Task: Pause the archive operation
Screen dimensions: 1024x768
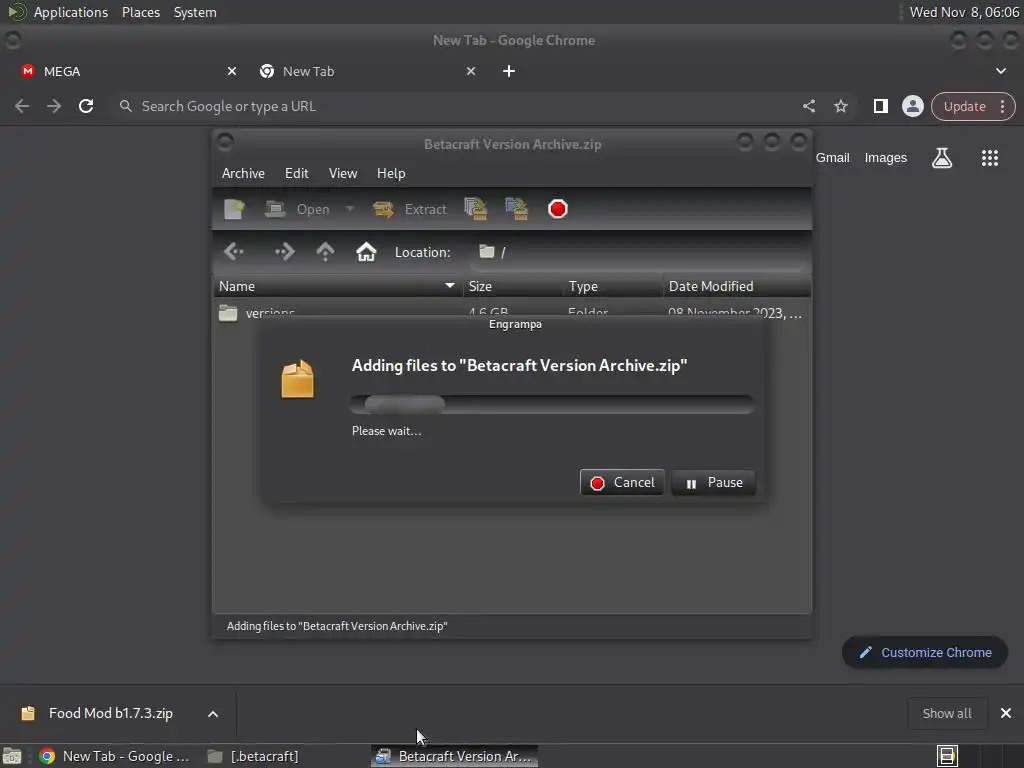Action: [713, 483]
